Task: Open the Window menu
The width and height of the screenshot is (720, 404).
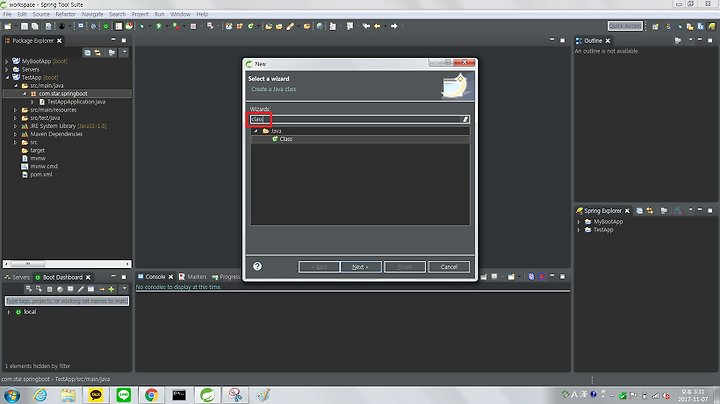Action: [x=180, y=14]
